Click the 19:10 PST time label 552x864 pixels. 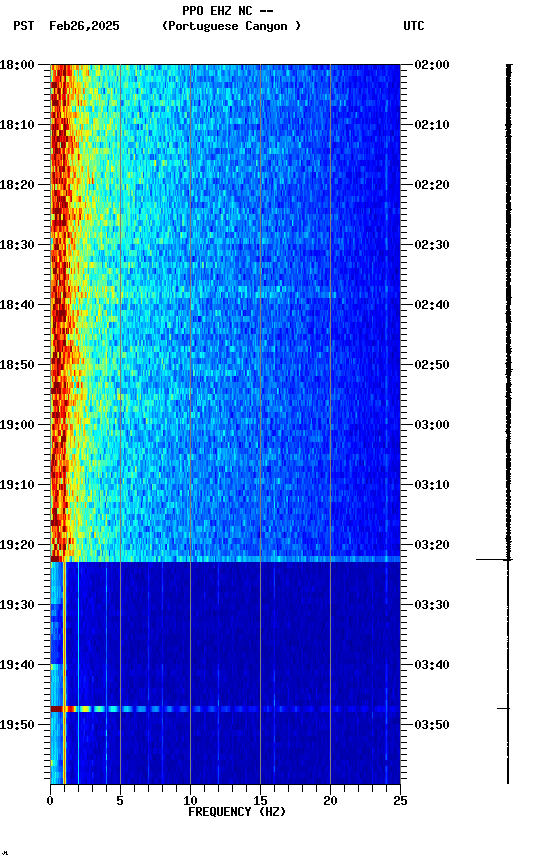17,485
